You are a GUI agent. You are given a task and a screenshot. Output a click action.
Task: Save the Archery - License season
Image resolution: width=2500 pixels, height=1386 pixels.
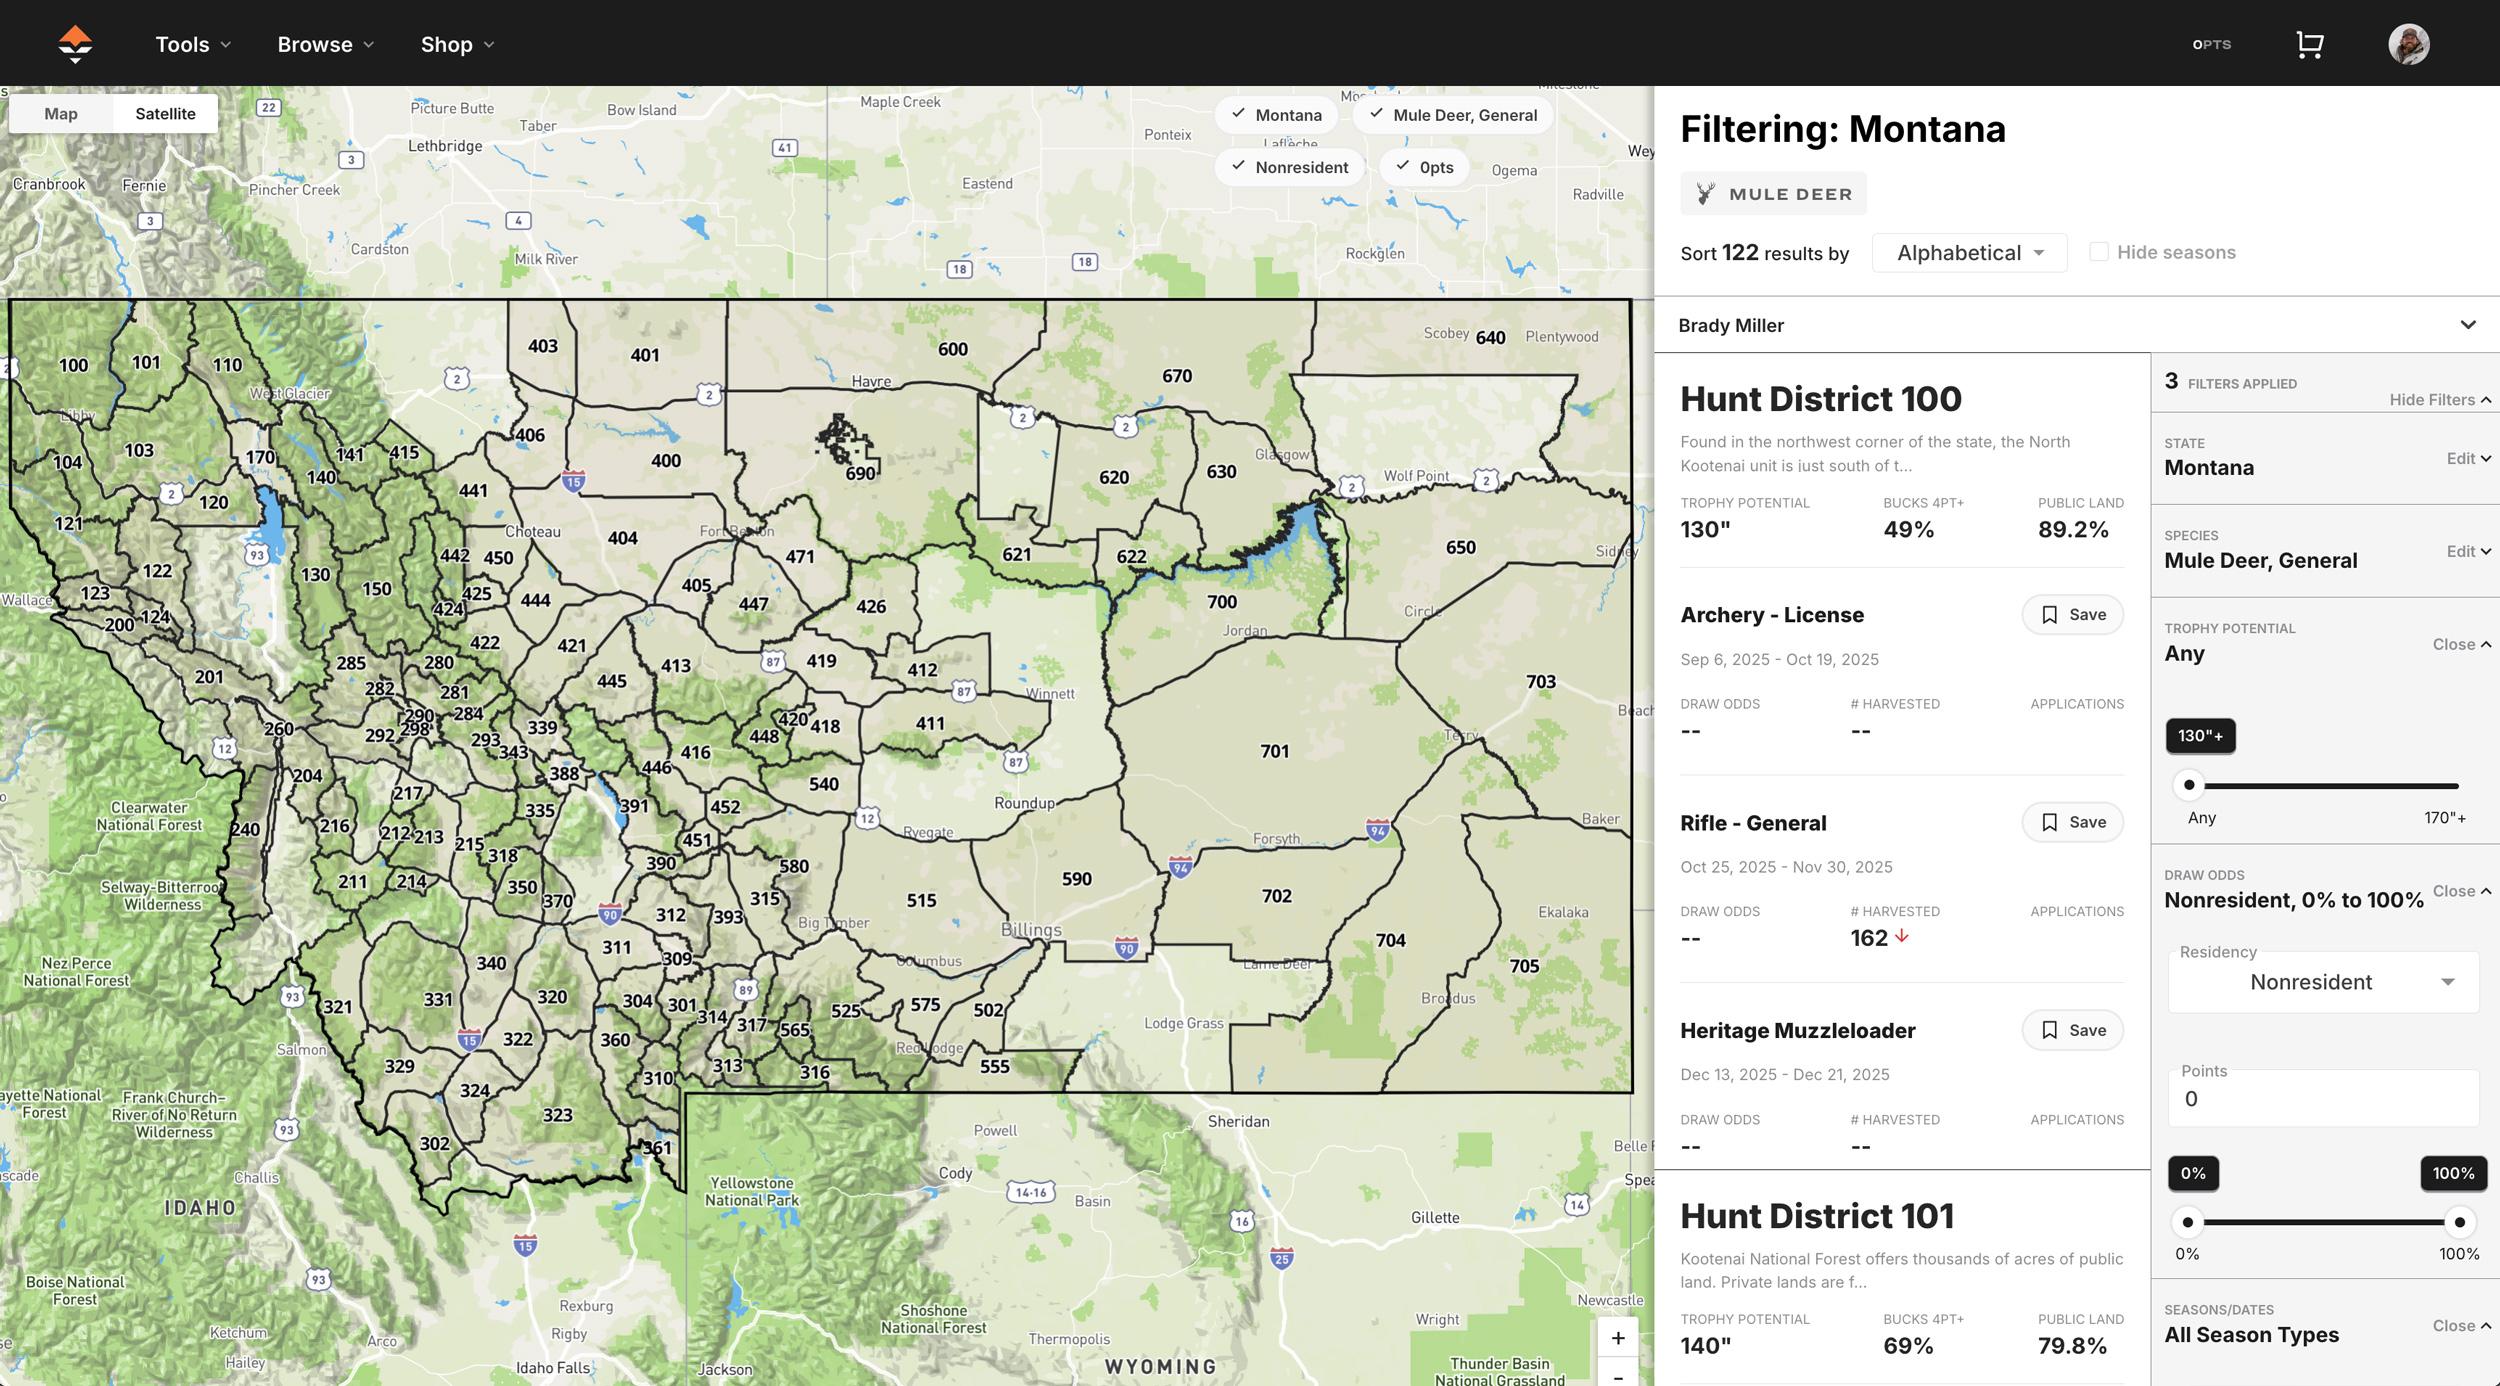click(x=2071, y=614)
